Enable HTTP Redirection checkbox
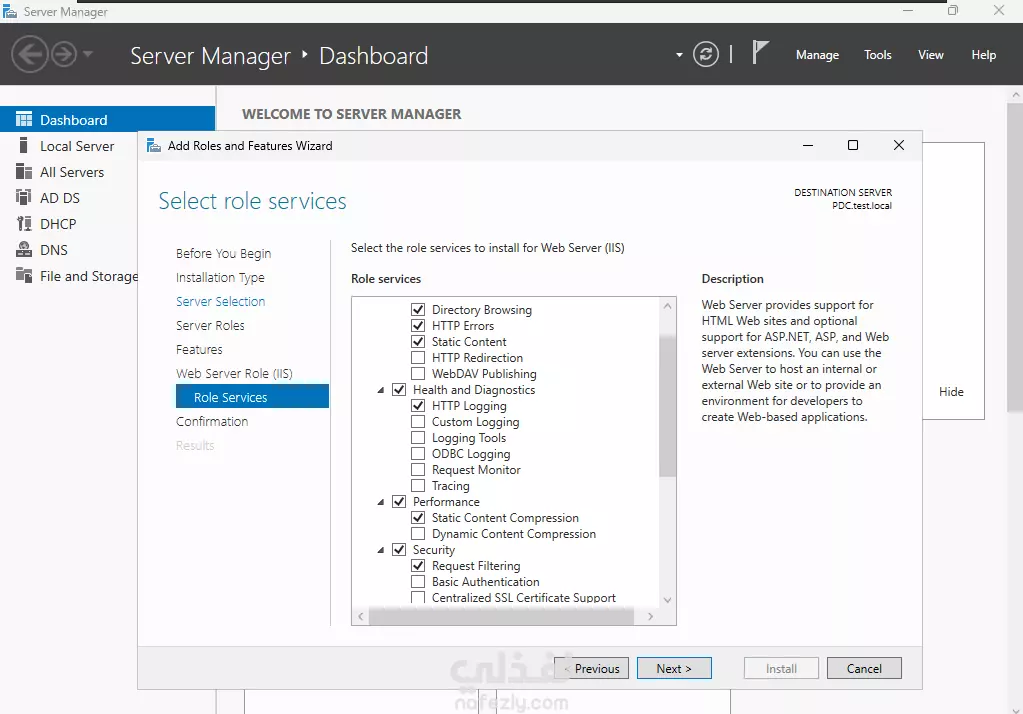Screen dimensions: 1023x714 (x=418, y=358)
